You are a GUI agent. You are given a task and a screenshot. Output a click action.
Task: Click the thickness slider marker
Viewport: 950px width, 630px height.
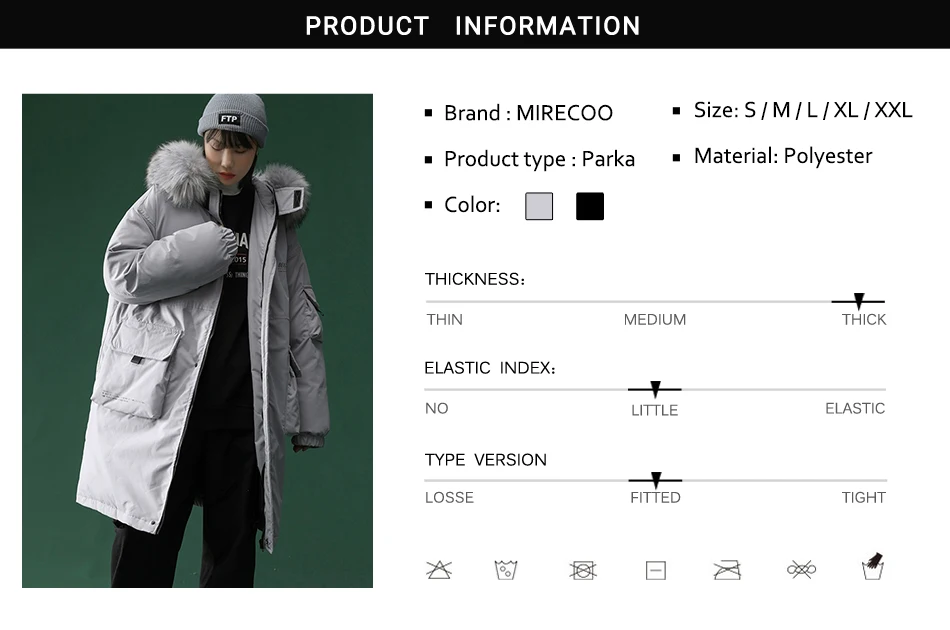pyautogui.click(x=858, y=301)
